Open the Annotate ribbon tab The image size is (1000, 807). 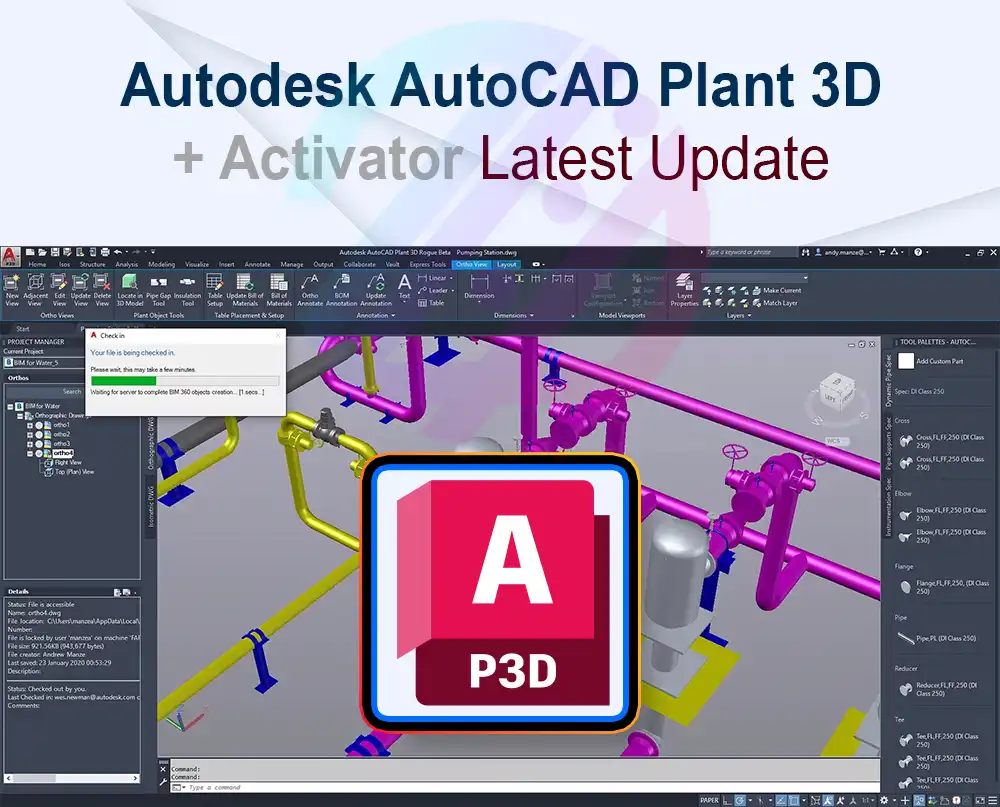tap(257, 264)
